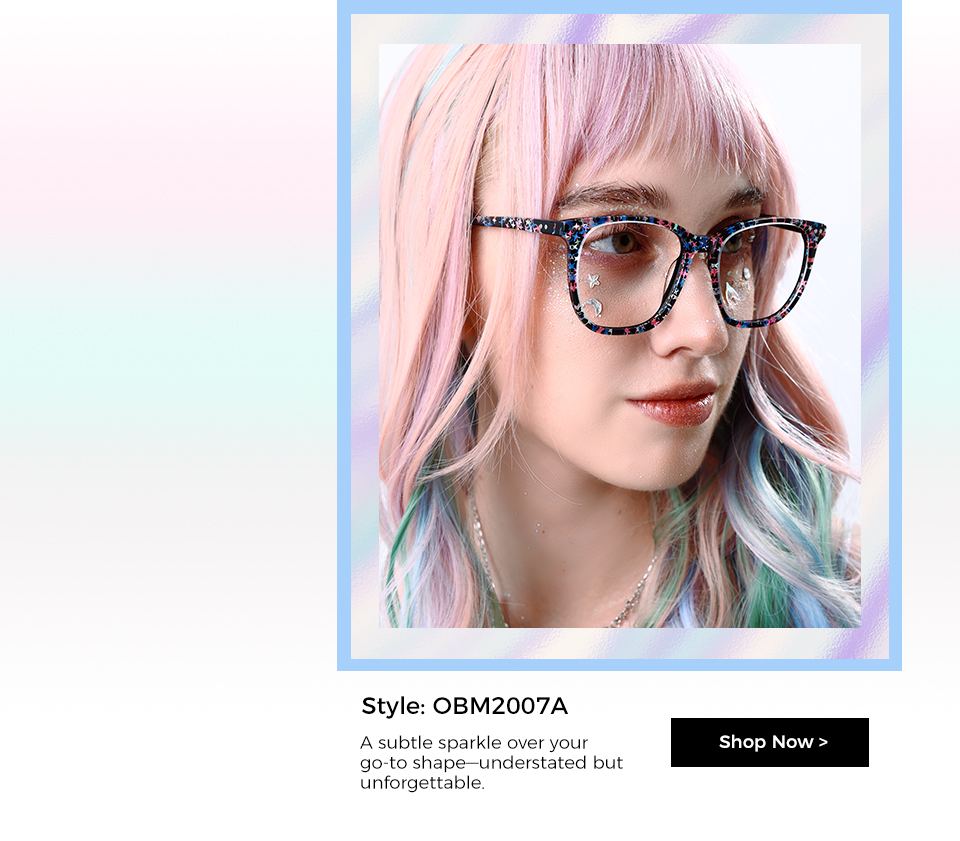This screenshot has width=960, height=841.
Task: Click the subtle sparkle description text
Action: click(x=491, y=762)
